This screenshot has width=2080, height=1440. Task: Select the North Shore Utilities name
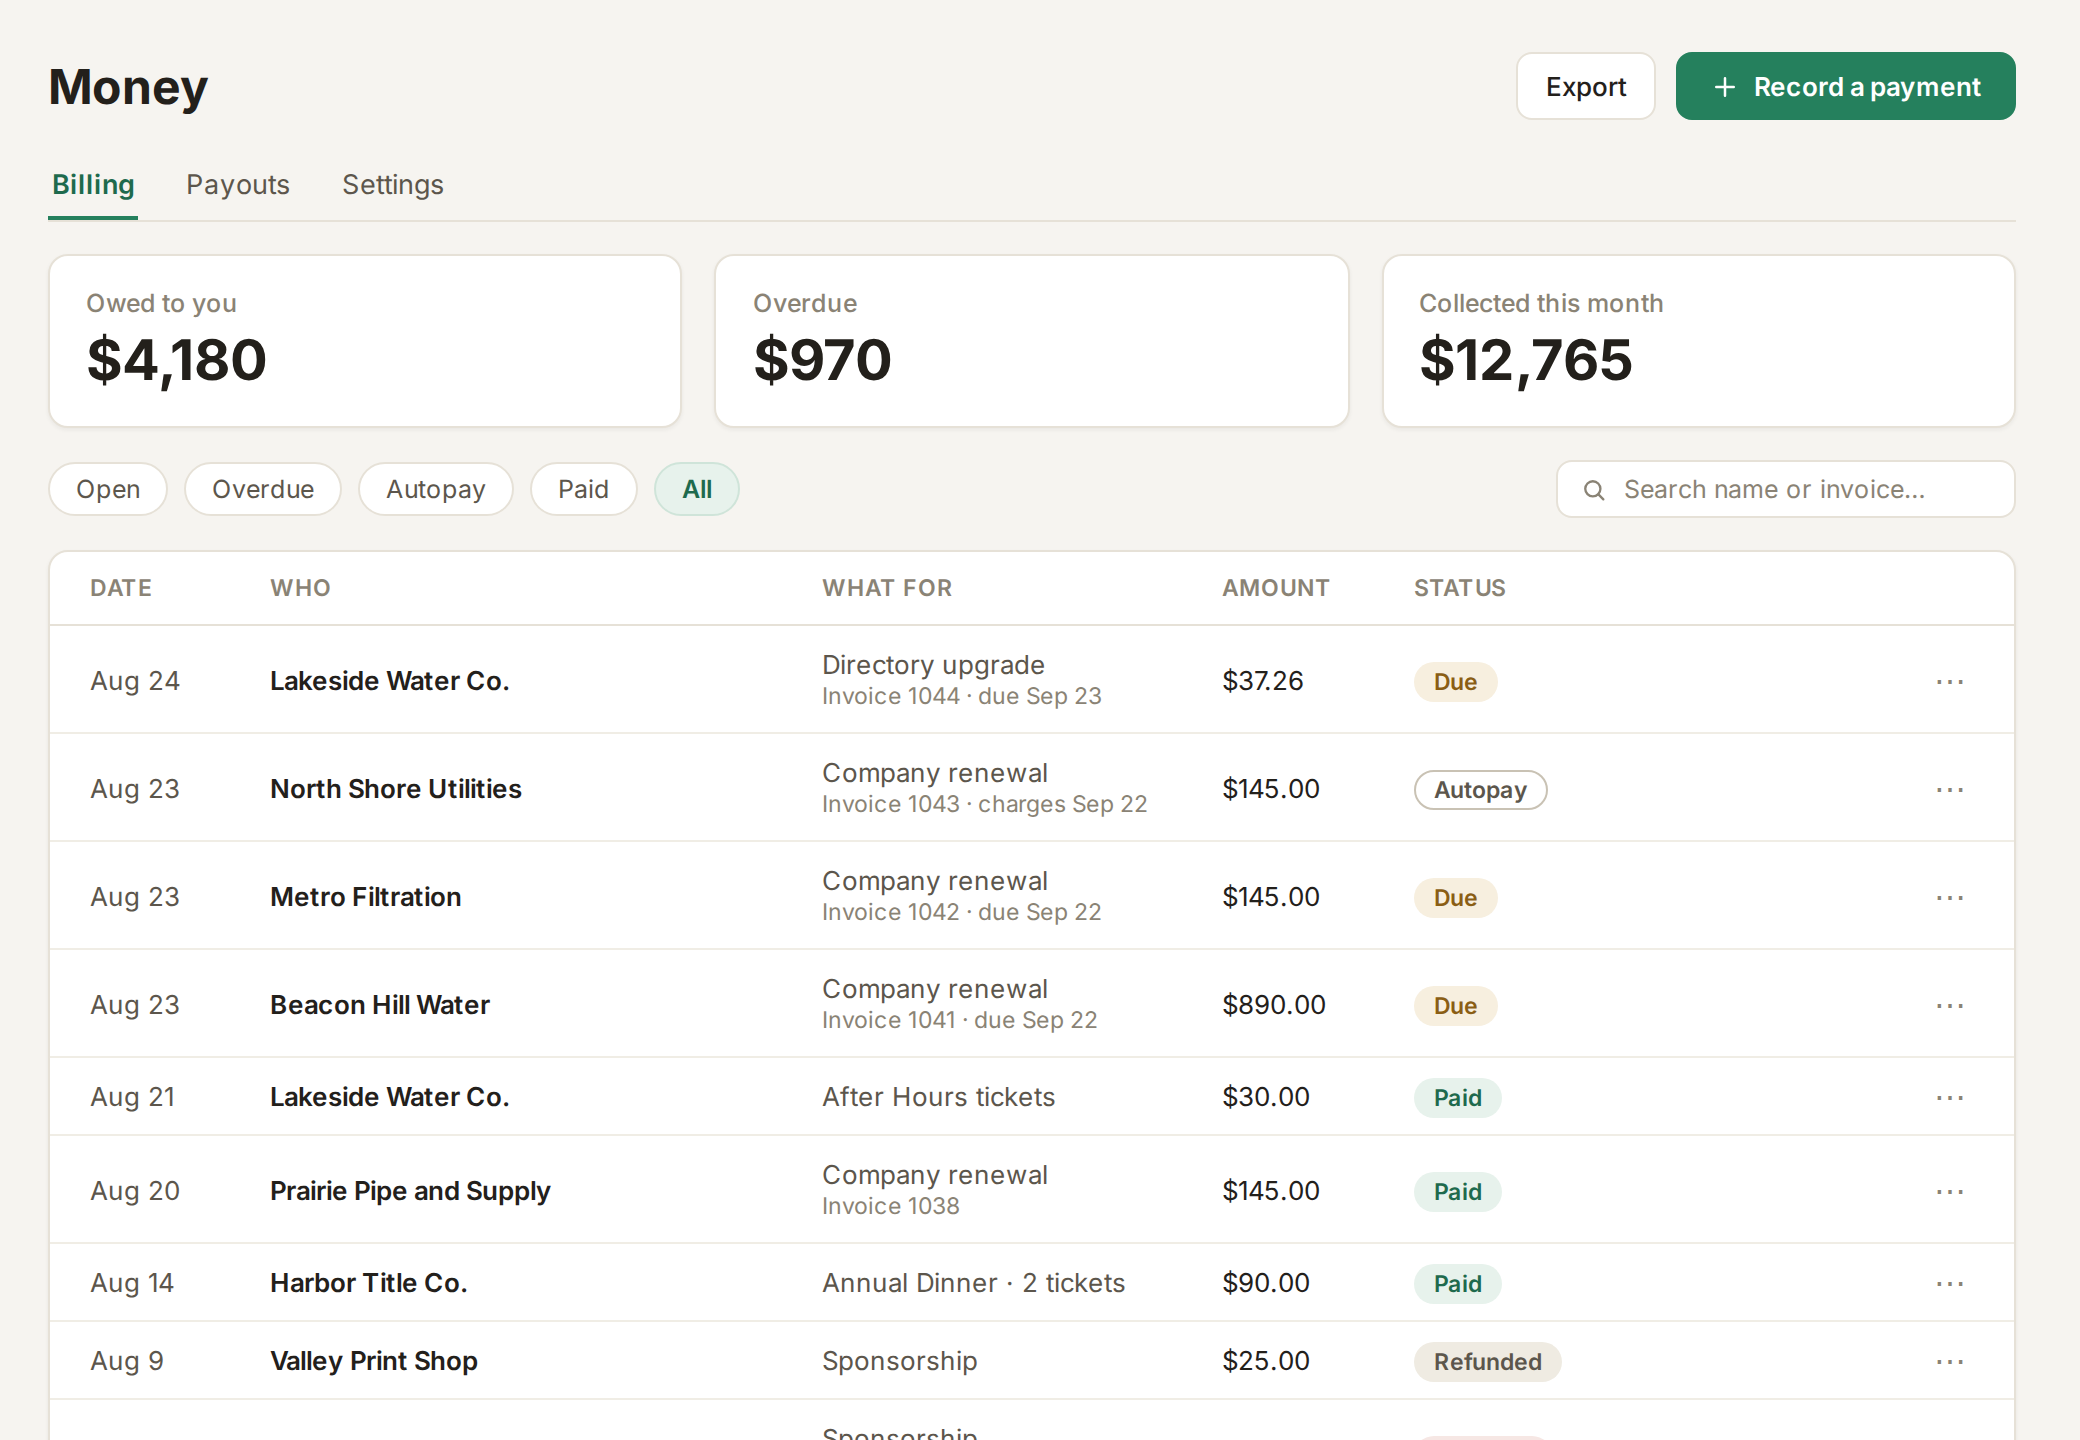coord(396,789)
